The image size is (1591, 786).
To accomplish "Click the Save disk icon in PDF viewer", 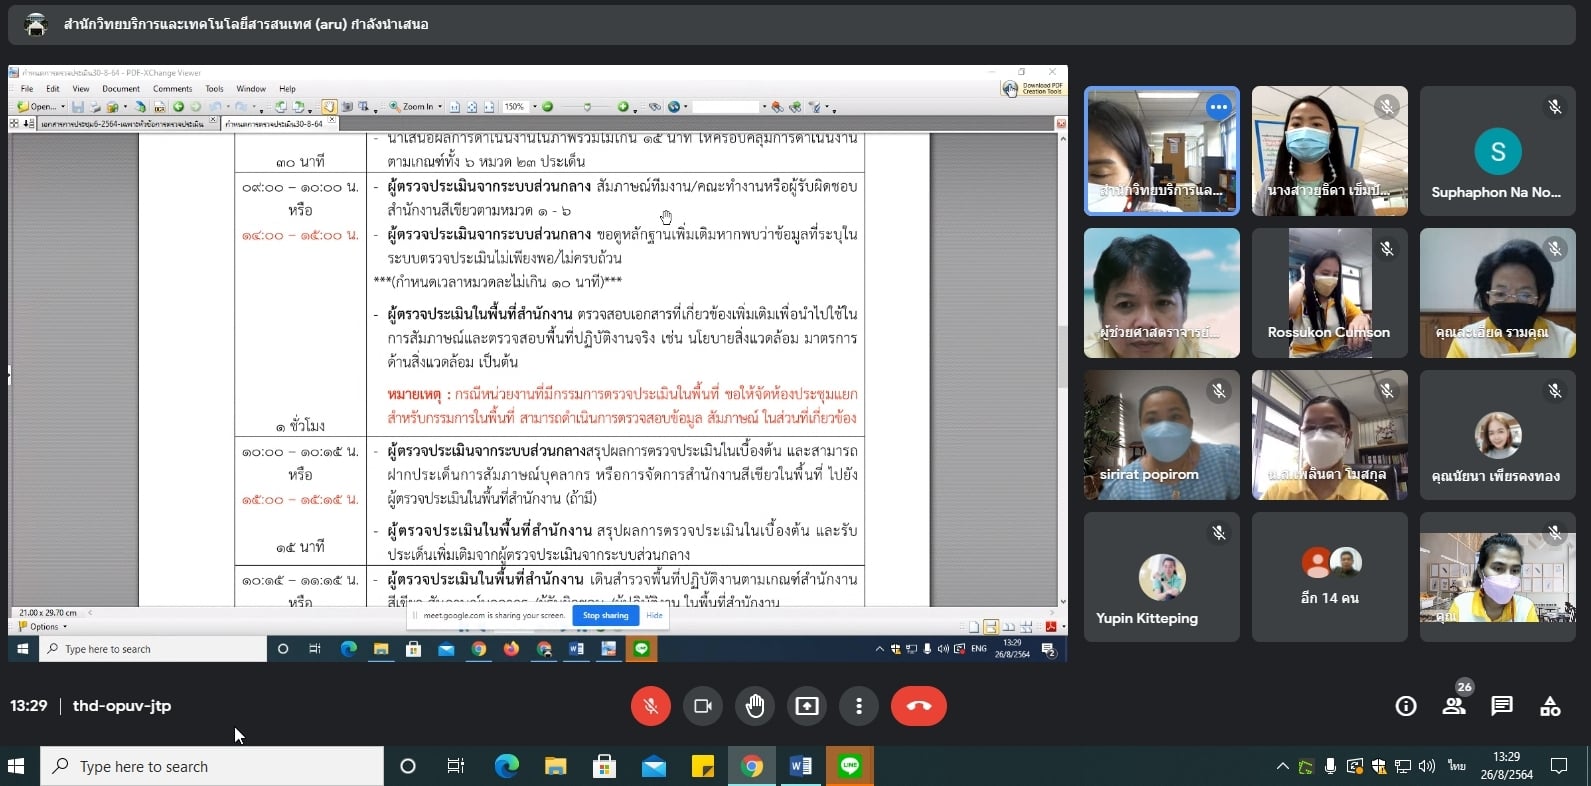I will 78,106.
